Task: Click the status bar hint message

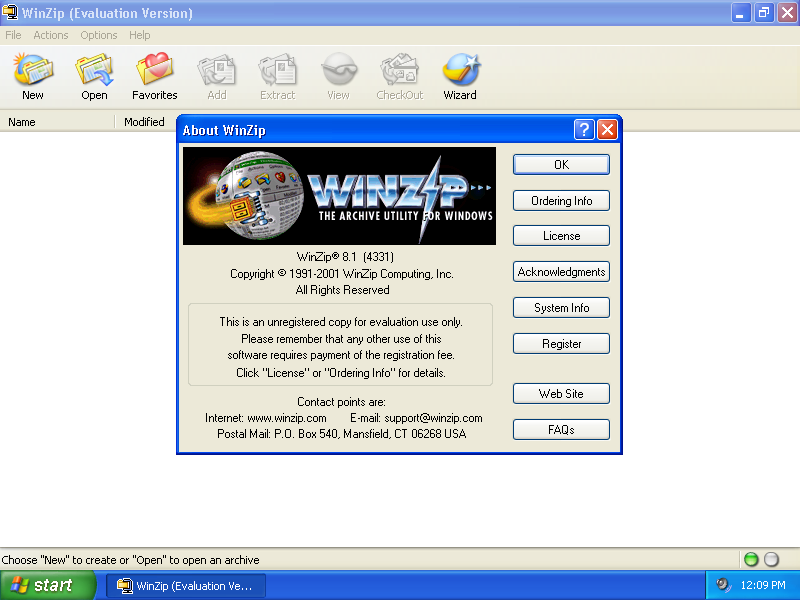Action: tap(131, 560)
